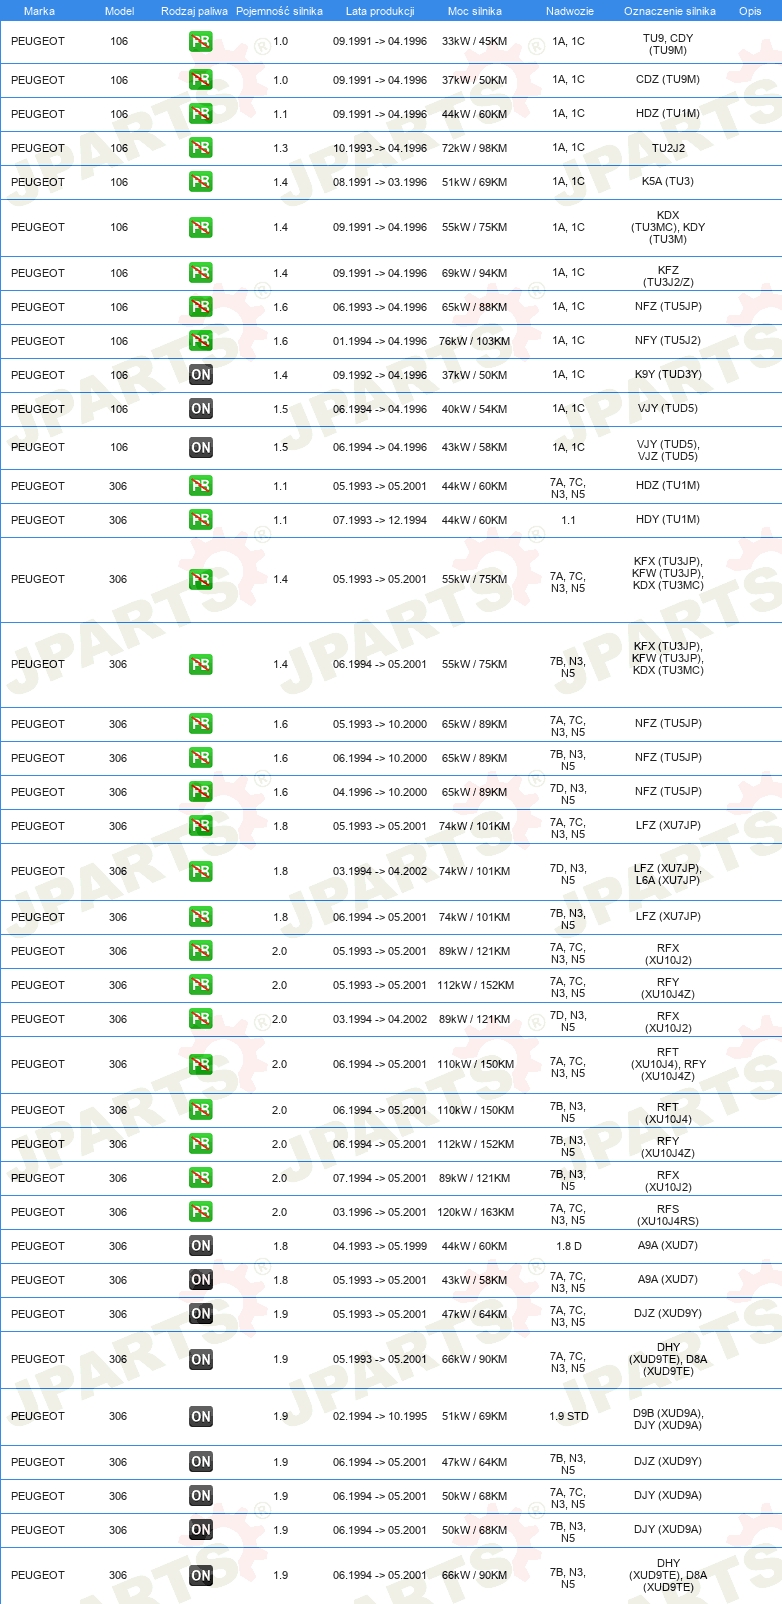Click the Lata produkcji column header
782x1604 pixels.
pos(380,11)
